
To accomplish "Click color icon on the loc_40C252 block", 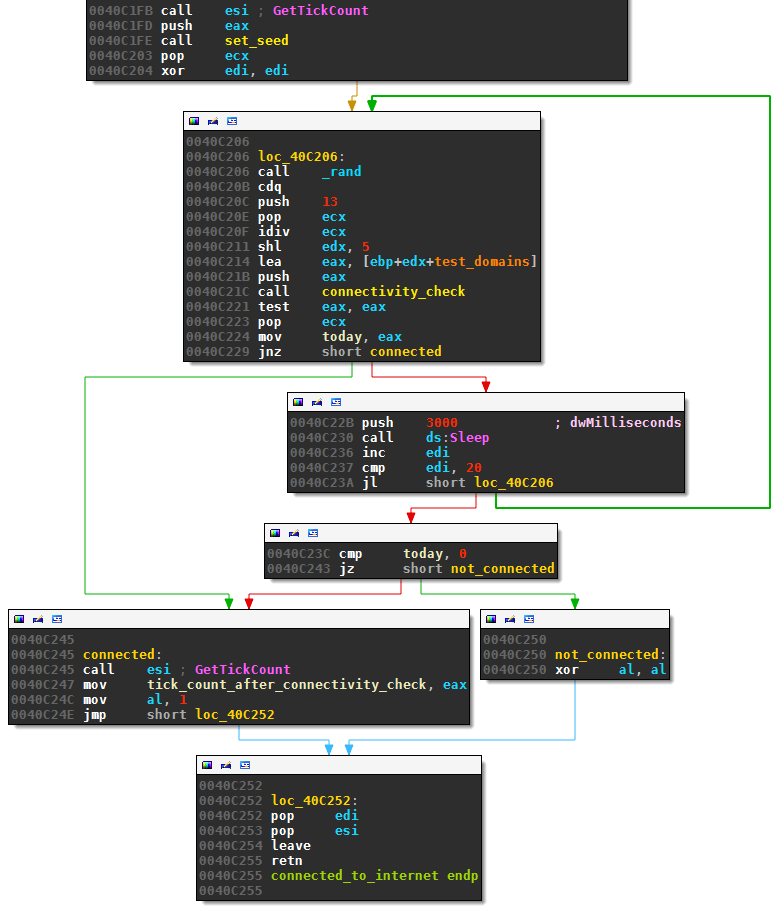I will click(207, 765).
